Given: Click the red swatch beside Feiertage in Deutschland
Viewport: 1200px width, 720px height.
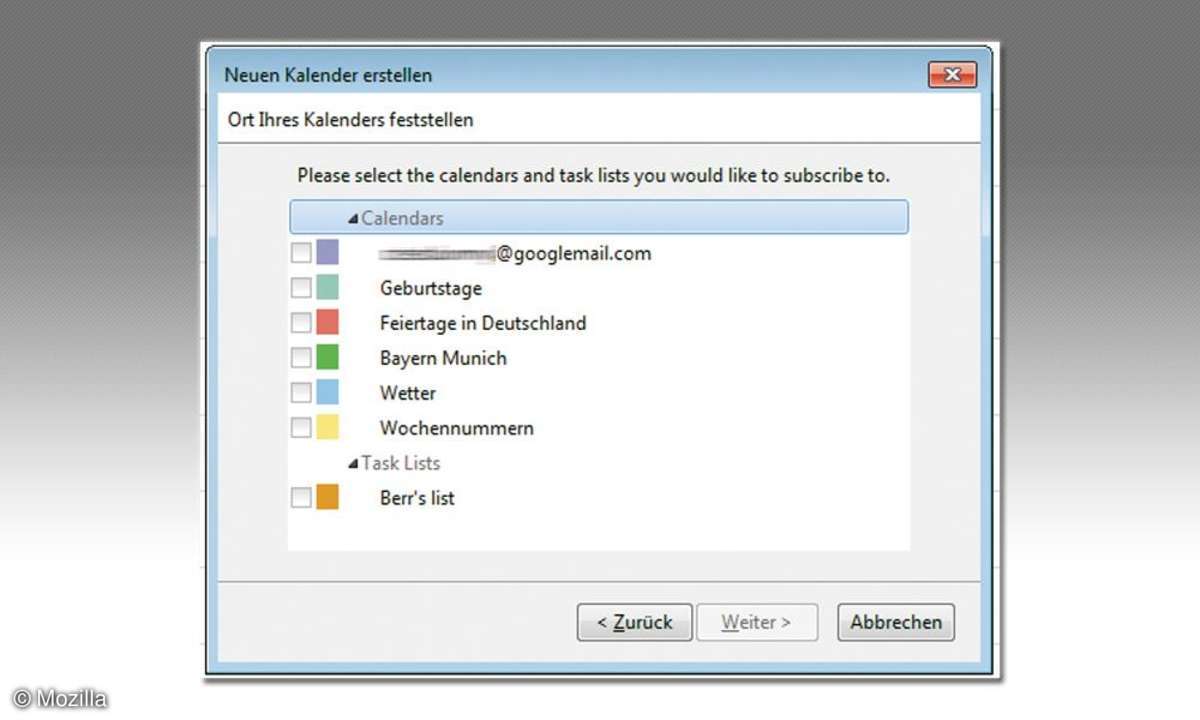Looking at the screenshot, I should tap(327, 323).
